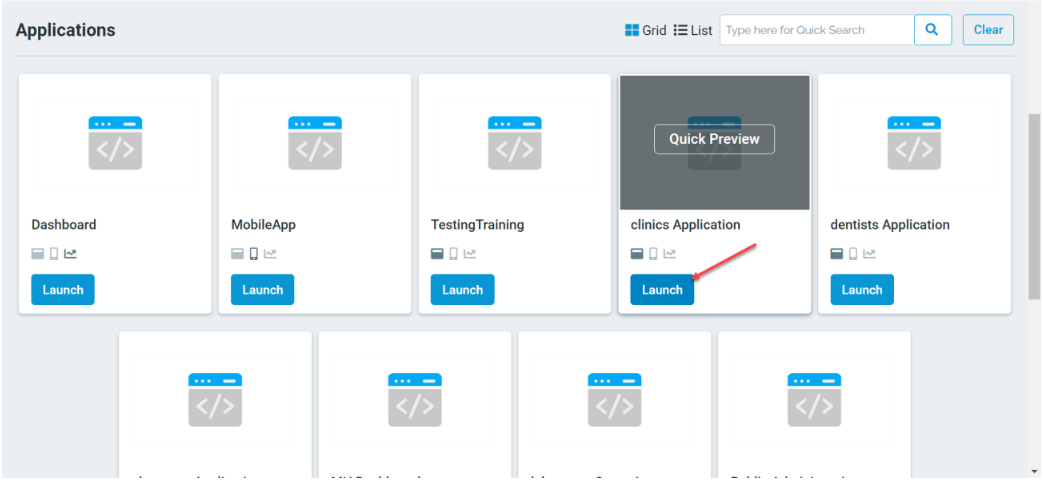
Task: Click dentists Application's desktop platform icon
Action: tap(837, 253)
